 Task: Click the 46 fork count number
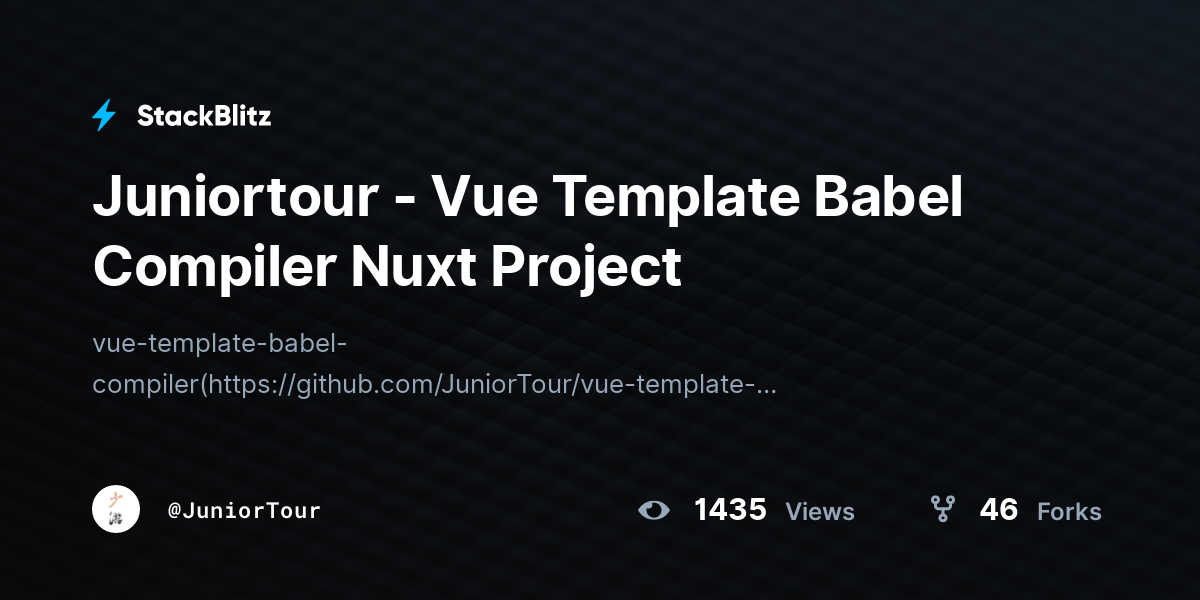pos(999,510)
